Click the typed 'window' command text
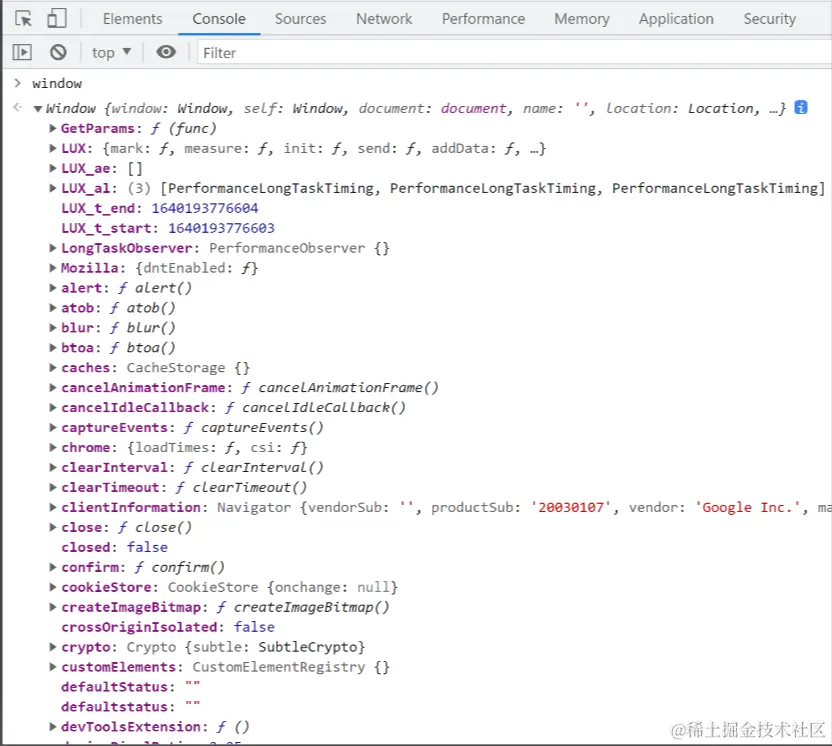Image resolution: width=832 pixels, height=746 pixels. (57, 83)
